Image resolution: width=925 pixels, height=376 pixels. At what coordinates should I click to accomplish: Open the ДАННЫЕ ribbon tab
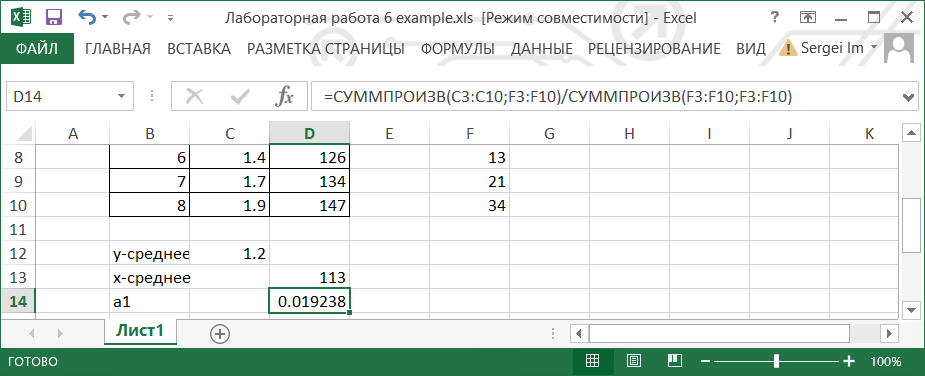pos(542,48)
